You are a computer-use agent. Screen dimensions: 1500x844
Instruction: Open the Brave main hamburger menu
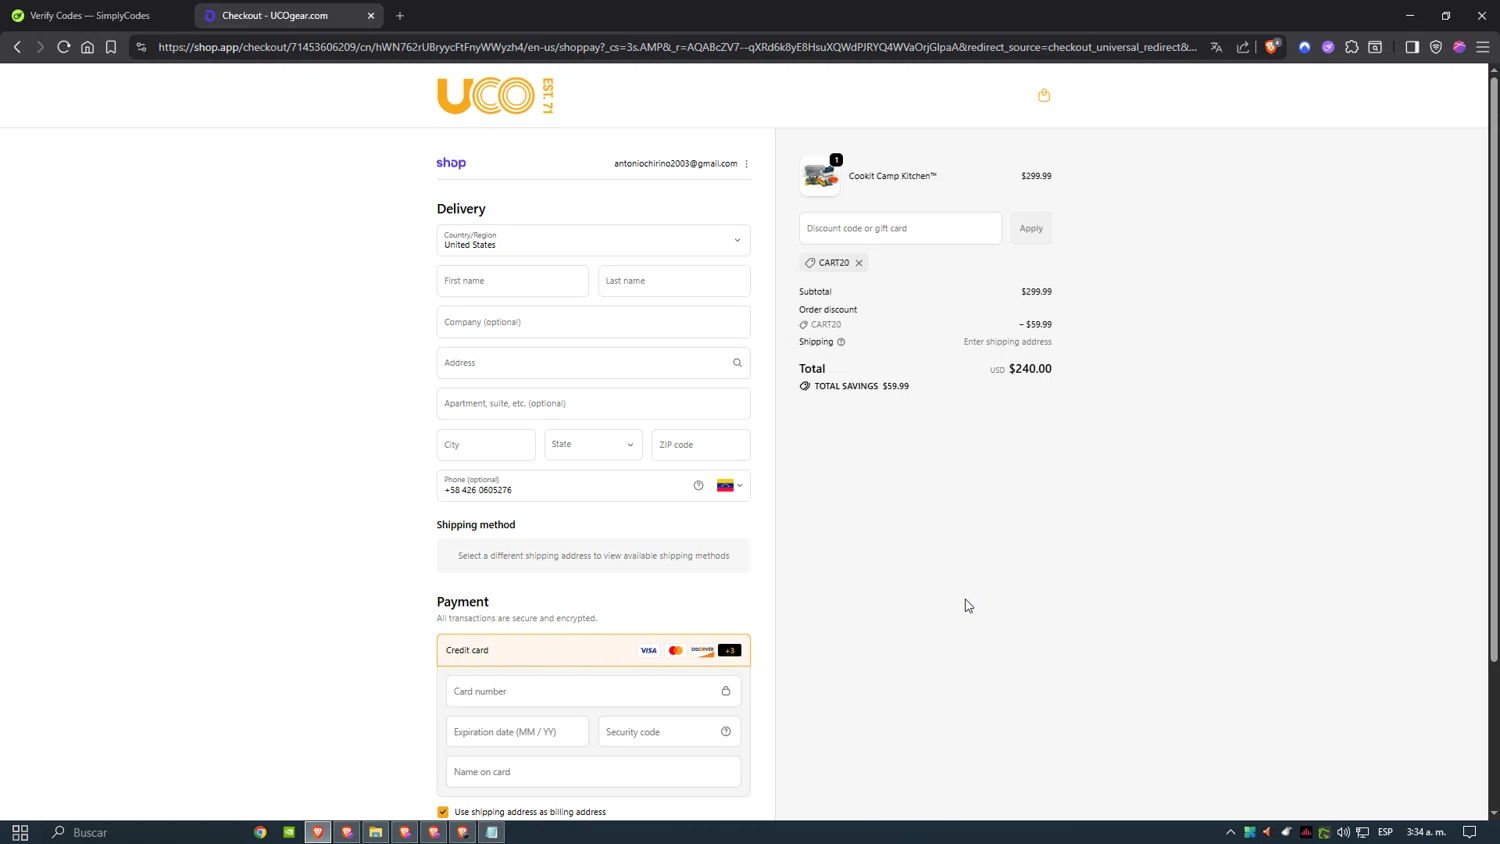[1483, 47]
